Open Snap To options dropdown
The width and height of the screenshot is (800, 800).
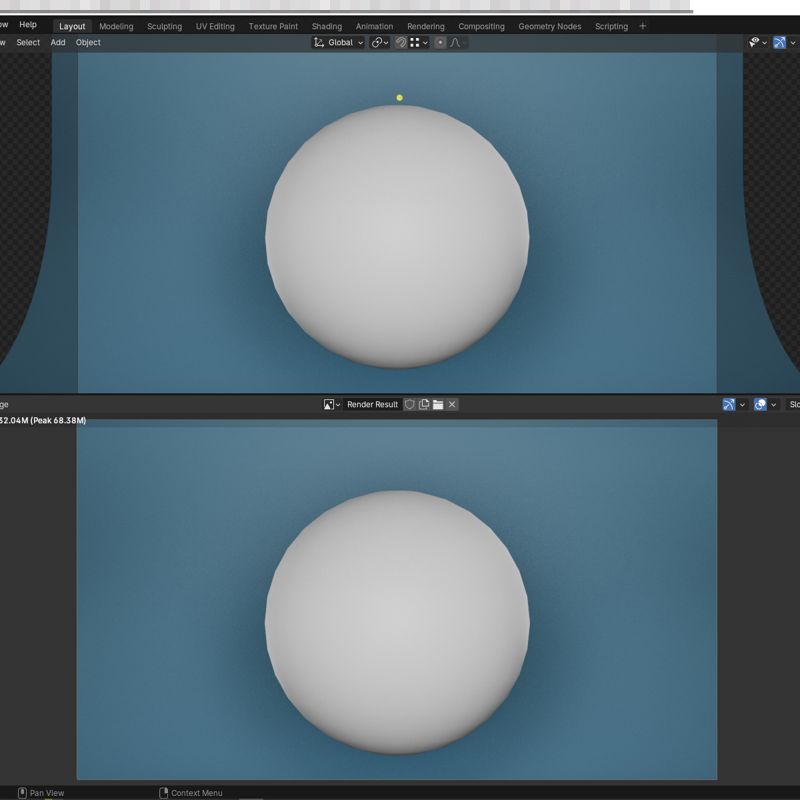pyautogui.click(x=419, y=42)
